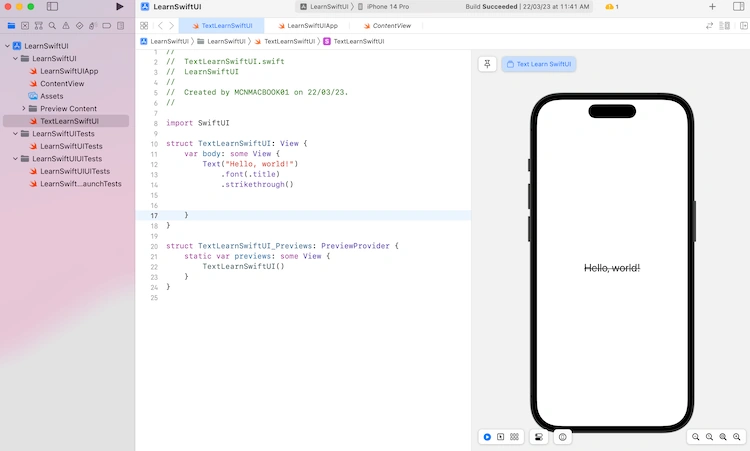The height and width of the screenshot is (451, 750).
Task: Enable live preview mode
Action: tap(487, 437)
